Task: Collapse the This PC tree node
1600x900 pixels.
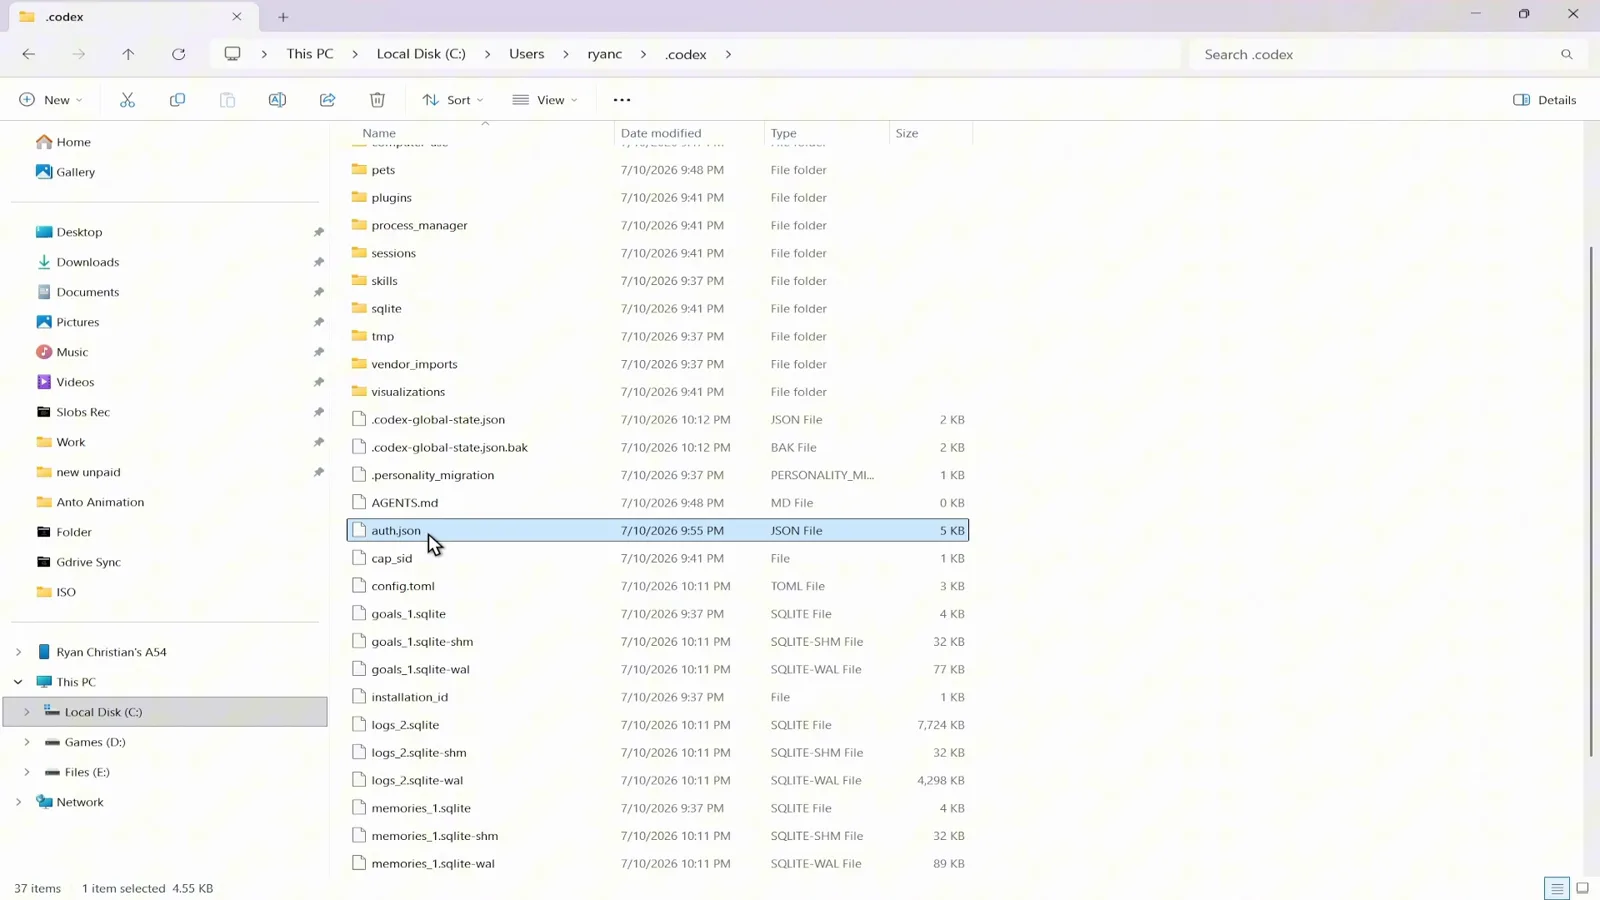Action: [x=18, y=682]
